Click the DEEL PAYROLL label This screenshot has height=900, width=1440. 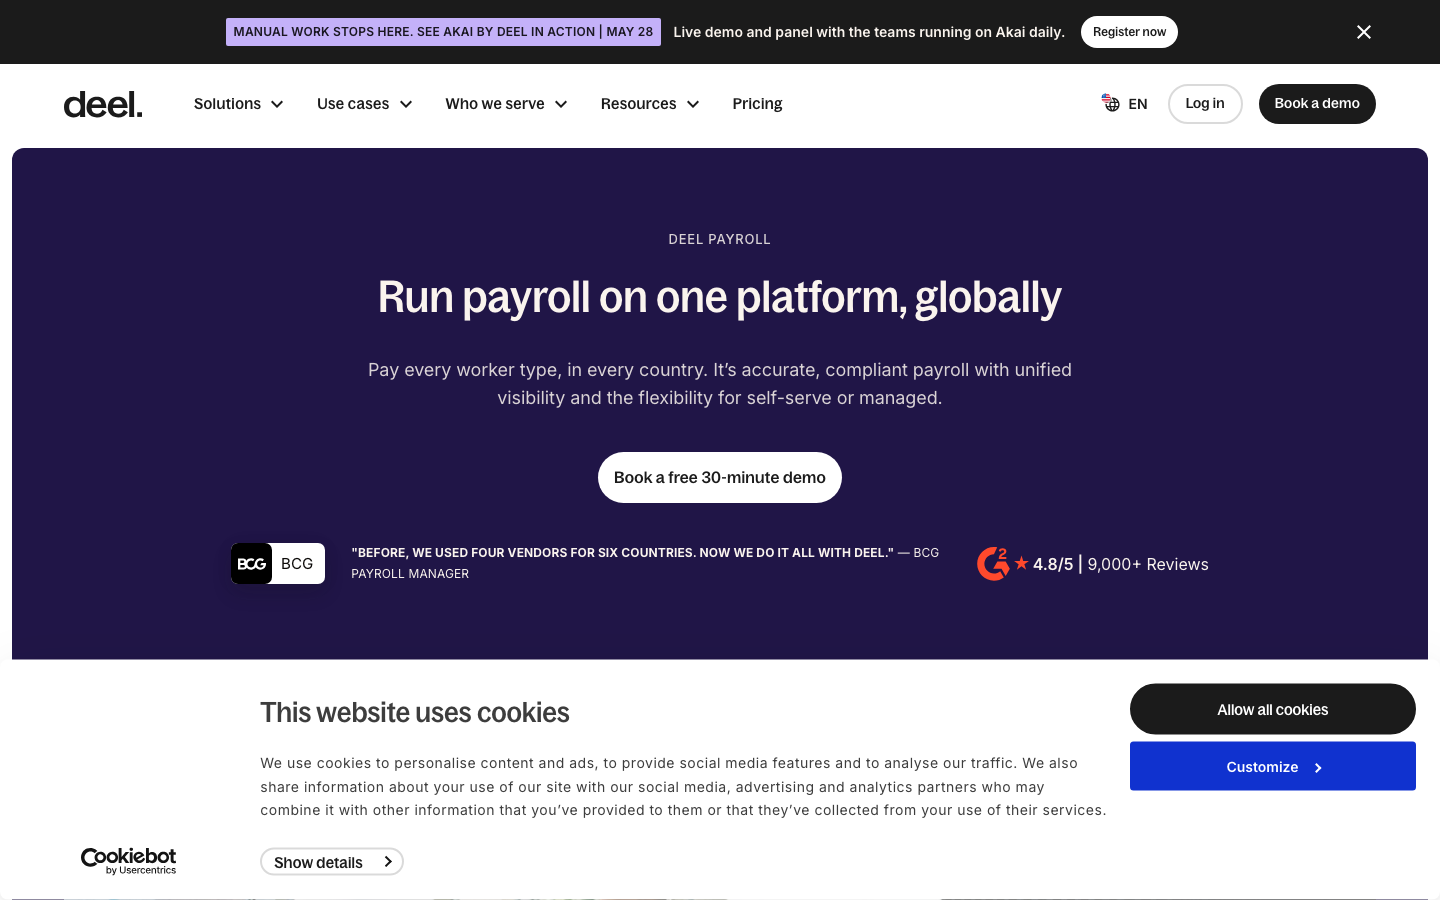click(x=720, y=239)
